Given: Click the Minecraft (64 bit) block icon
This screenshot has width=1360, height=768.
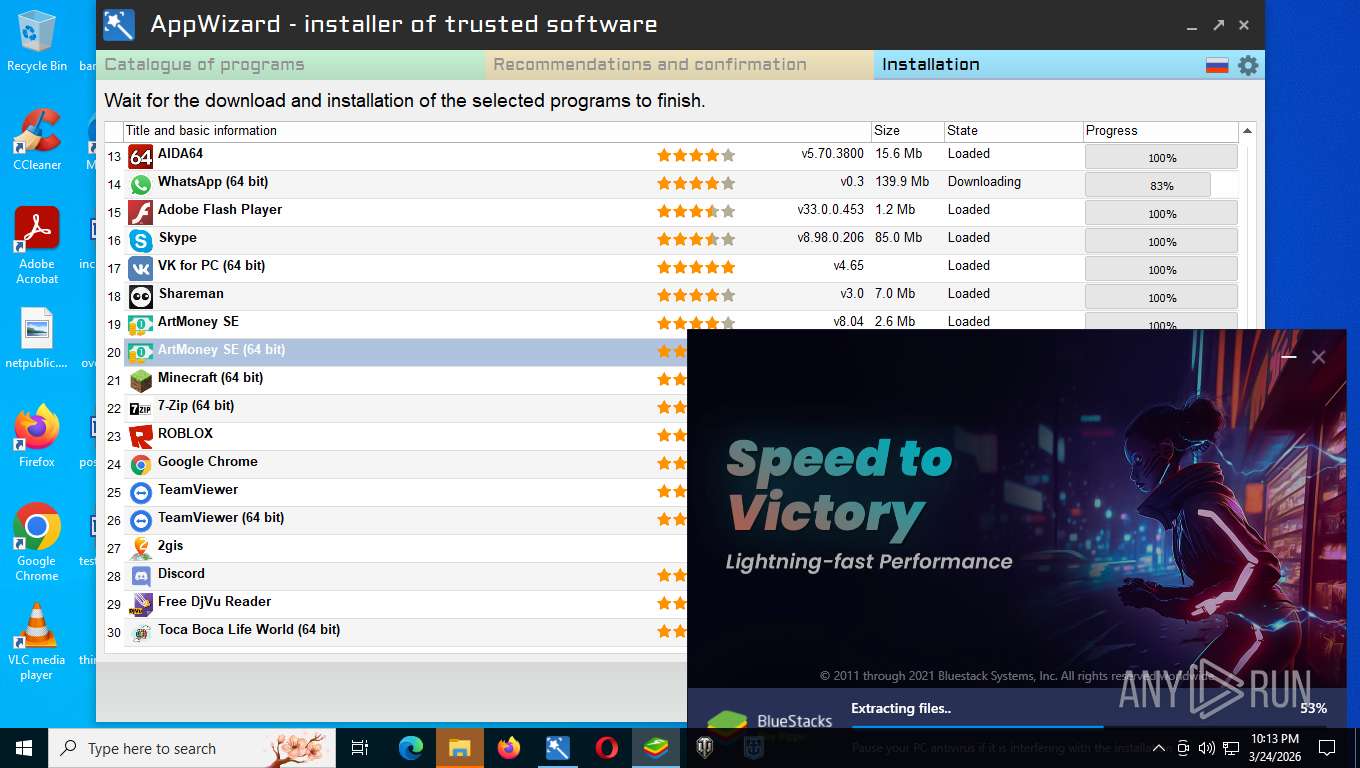Looking at the screenshot, I should (141, 380).
